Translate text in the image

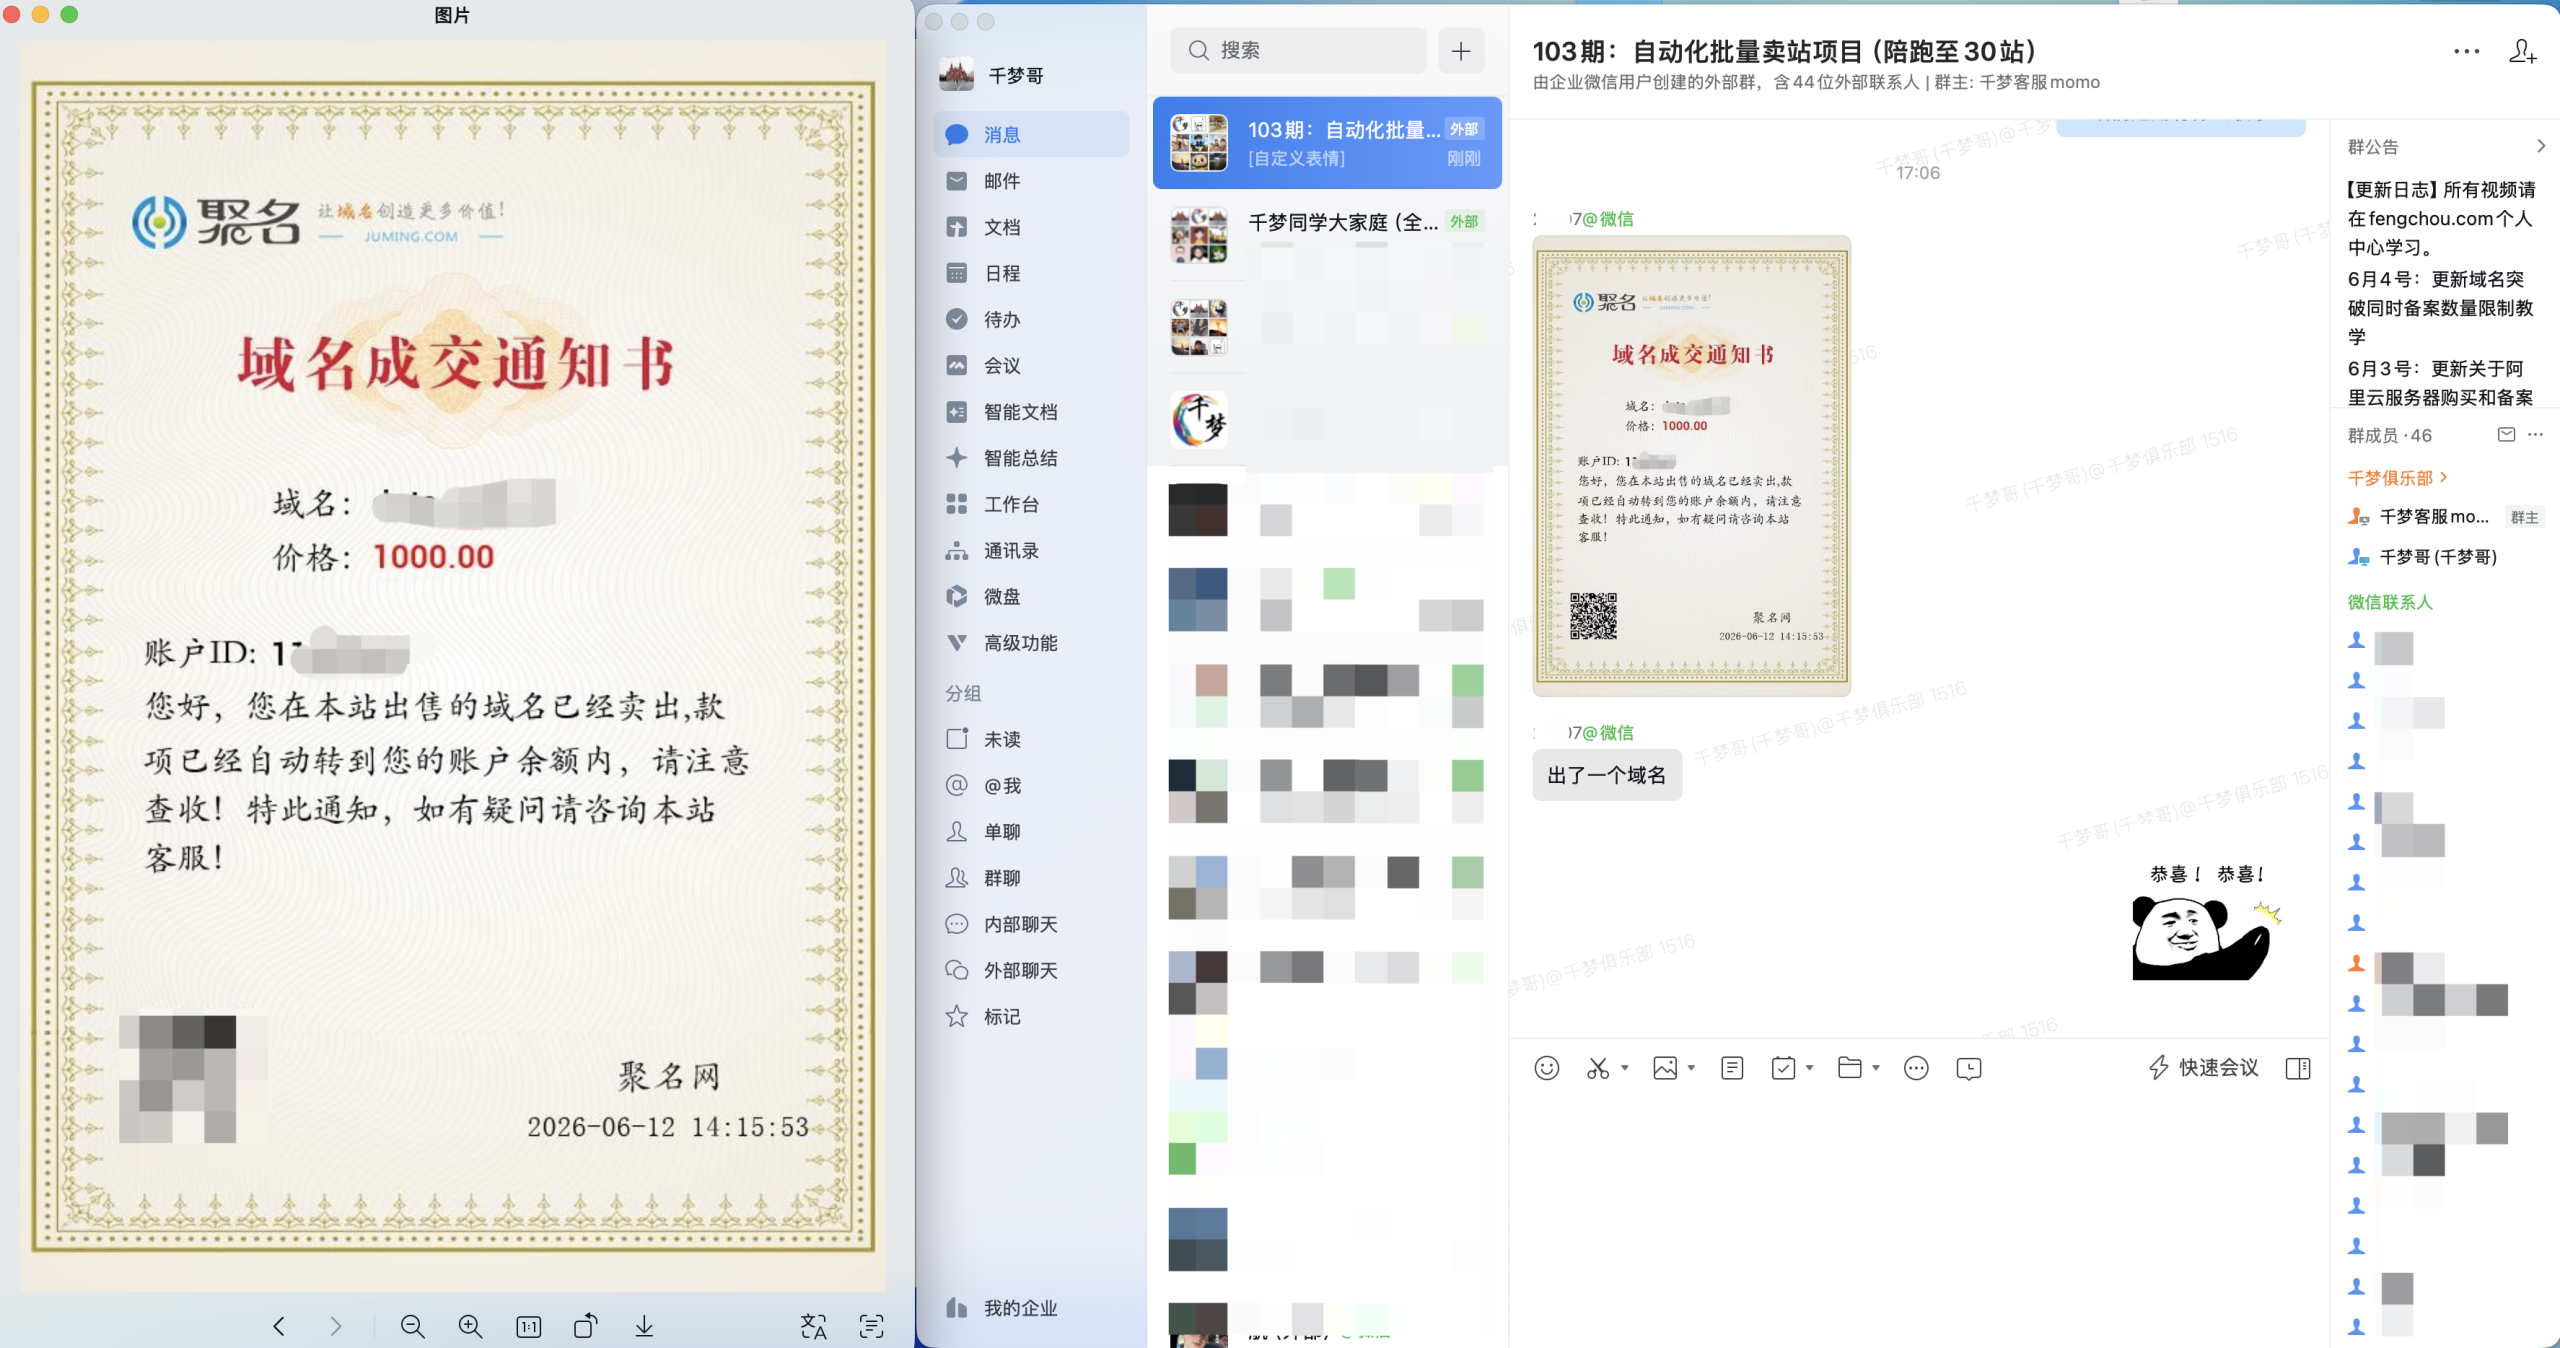click(813, 1326)
